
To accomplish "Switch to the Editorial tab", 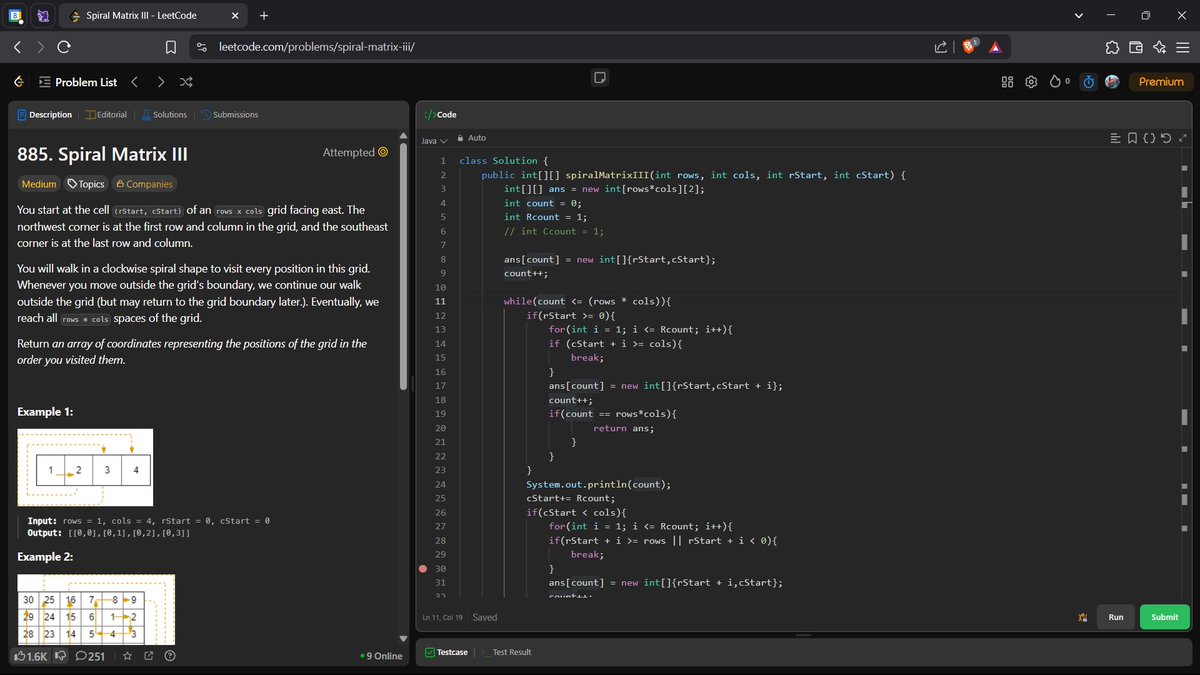I will coord(106,114).
